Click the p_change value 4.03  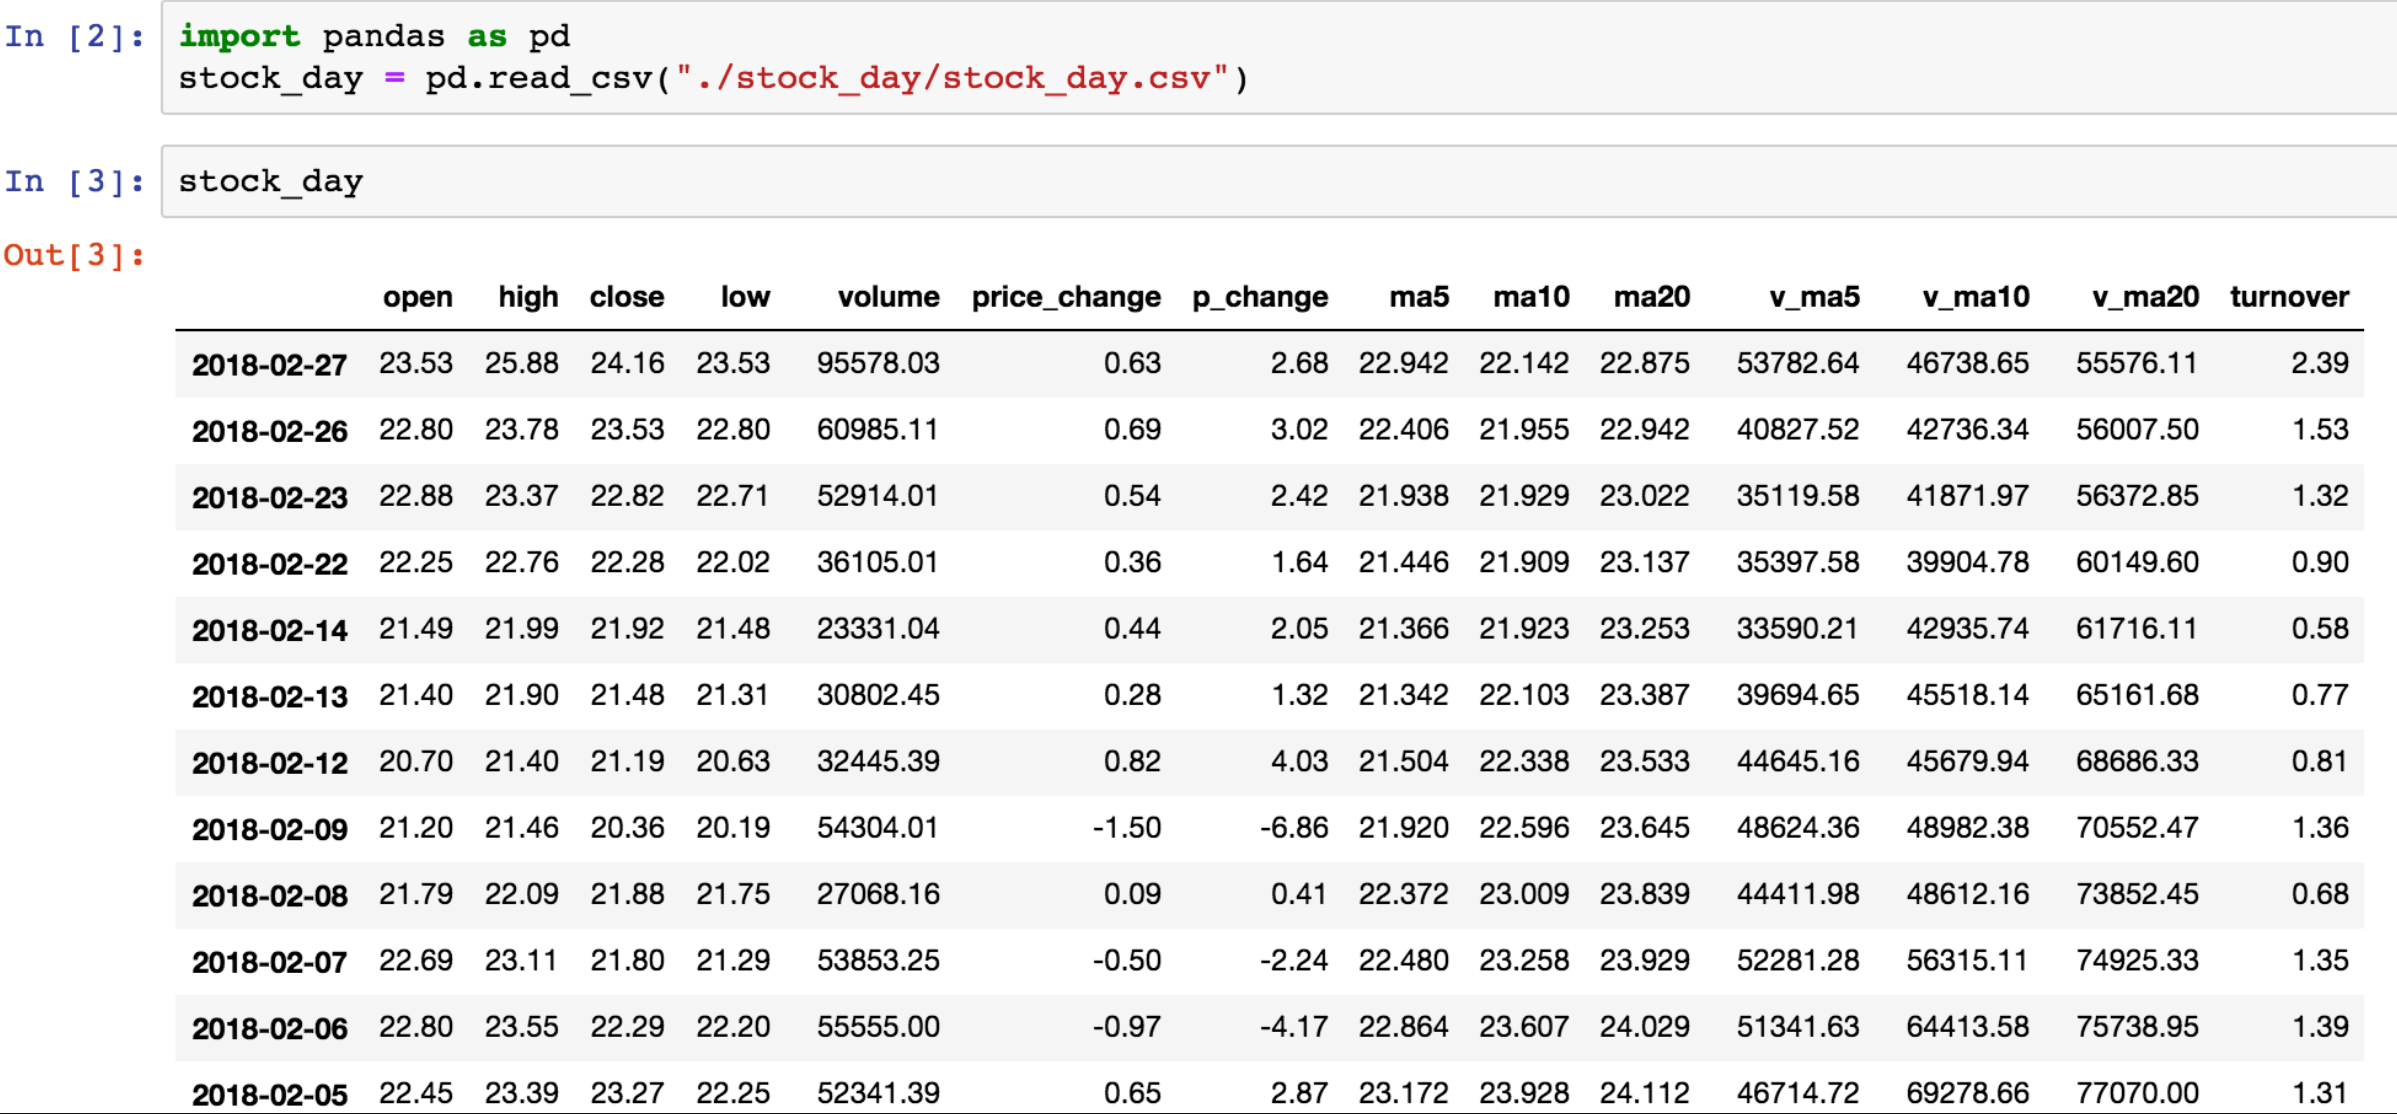[1299, 761]
